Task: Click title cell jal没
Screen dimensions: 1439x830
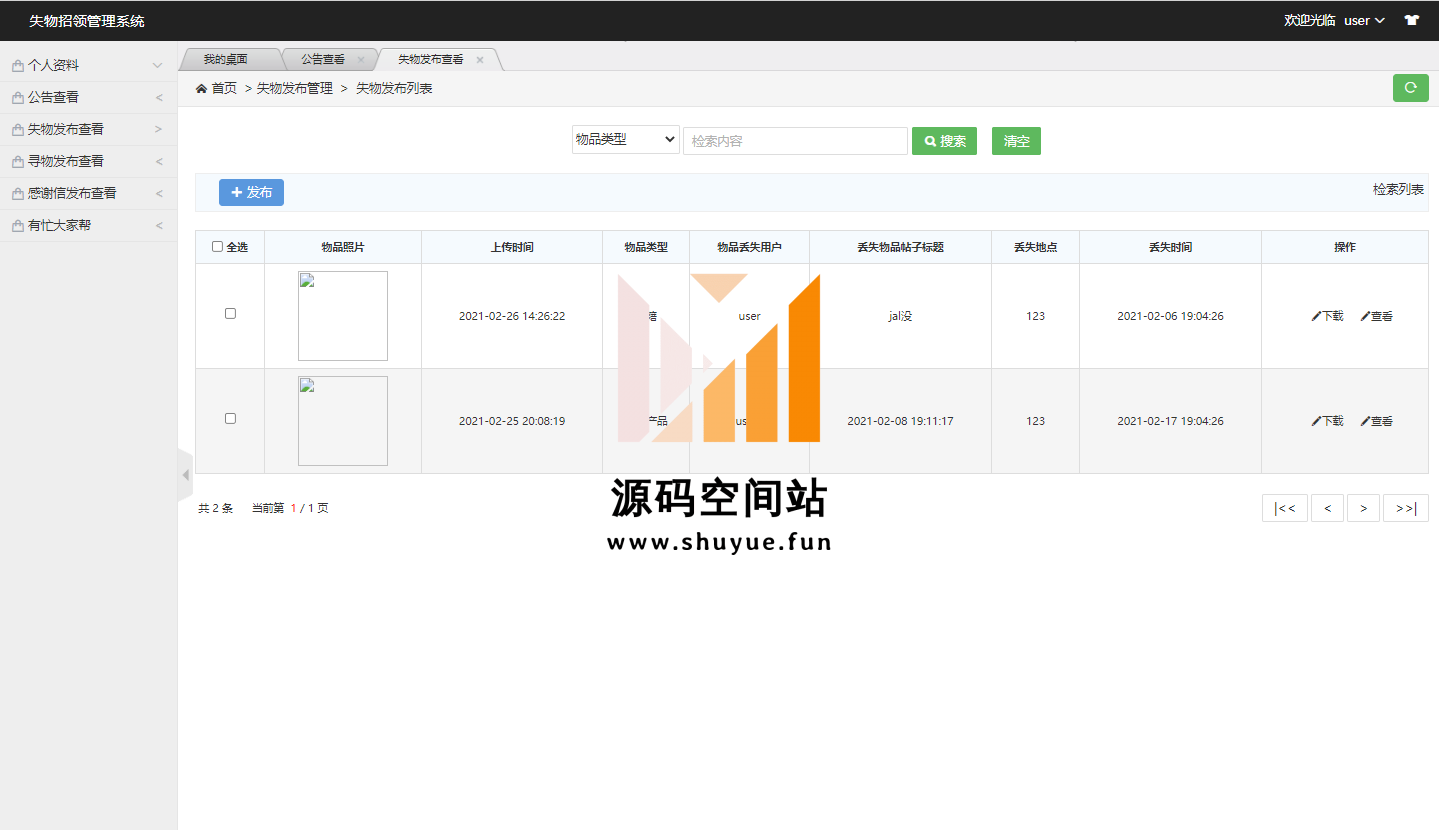Action: point(900,316)
